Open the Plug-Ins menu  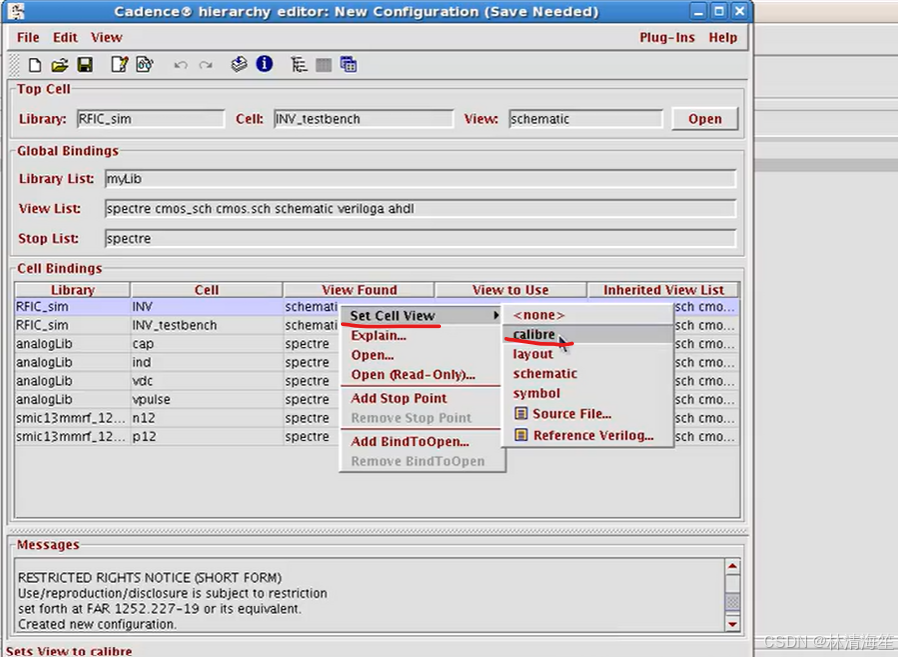[667, 38]
